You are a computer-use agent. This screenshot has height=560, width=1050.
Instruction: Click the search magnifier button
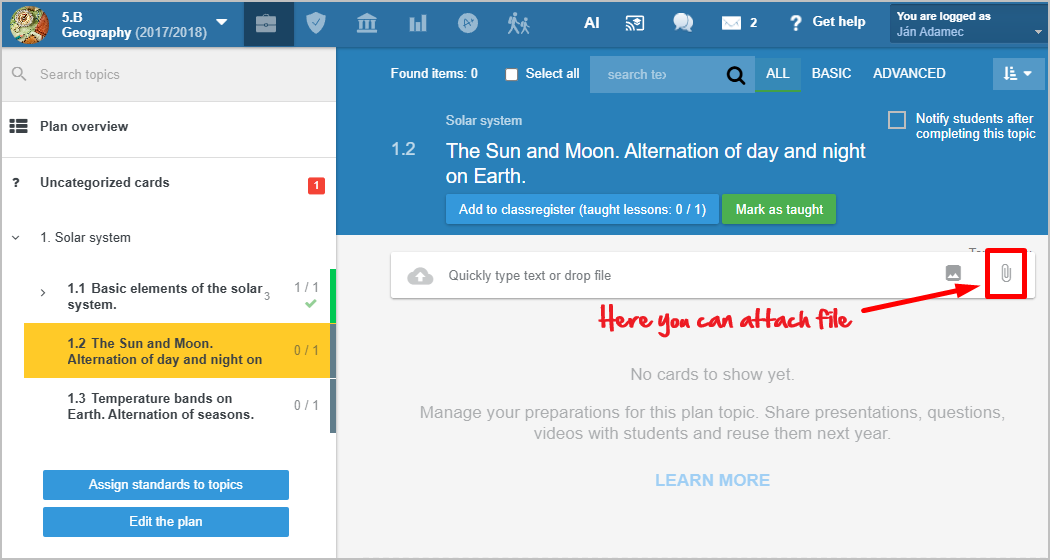(736, 74)
